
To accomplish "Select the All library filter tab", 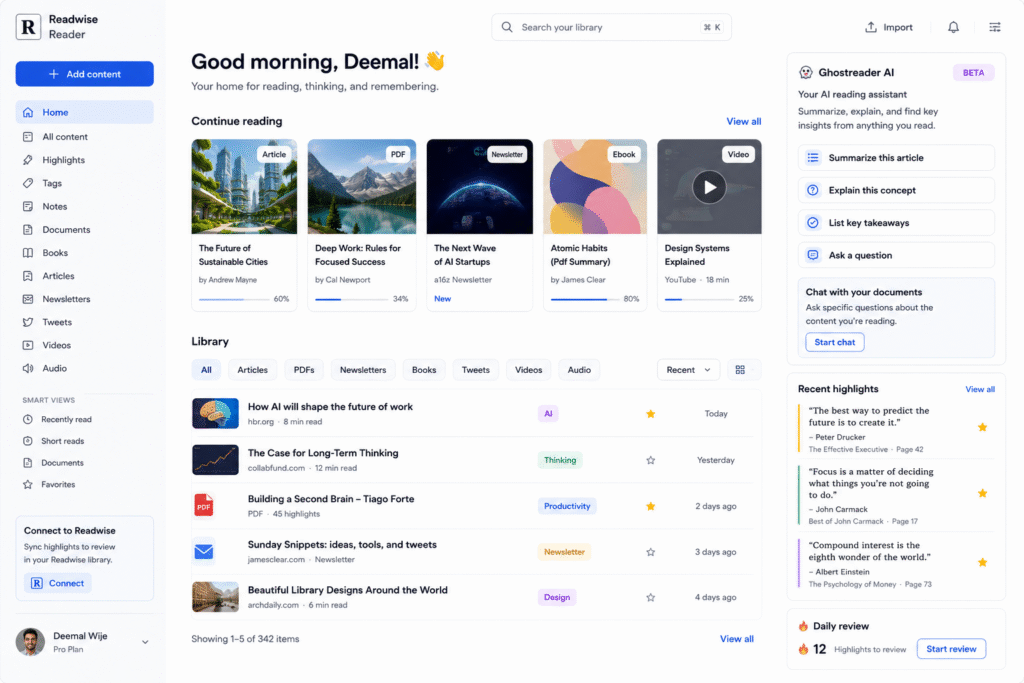I will pos(206,370).
